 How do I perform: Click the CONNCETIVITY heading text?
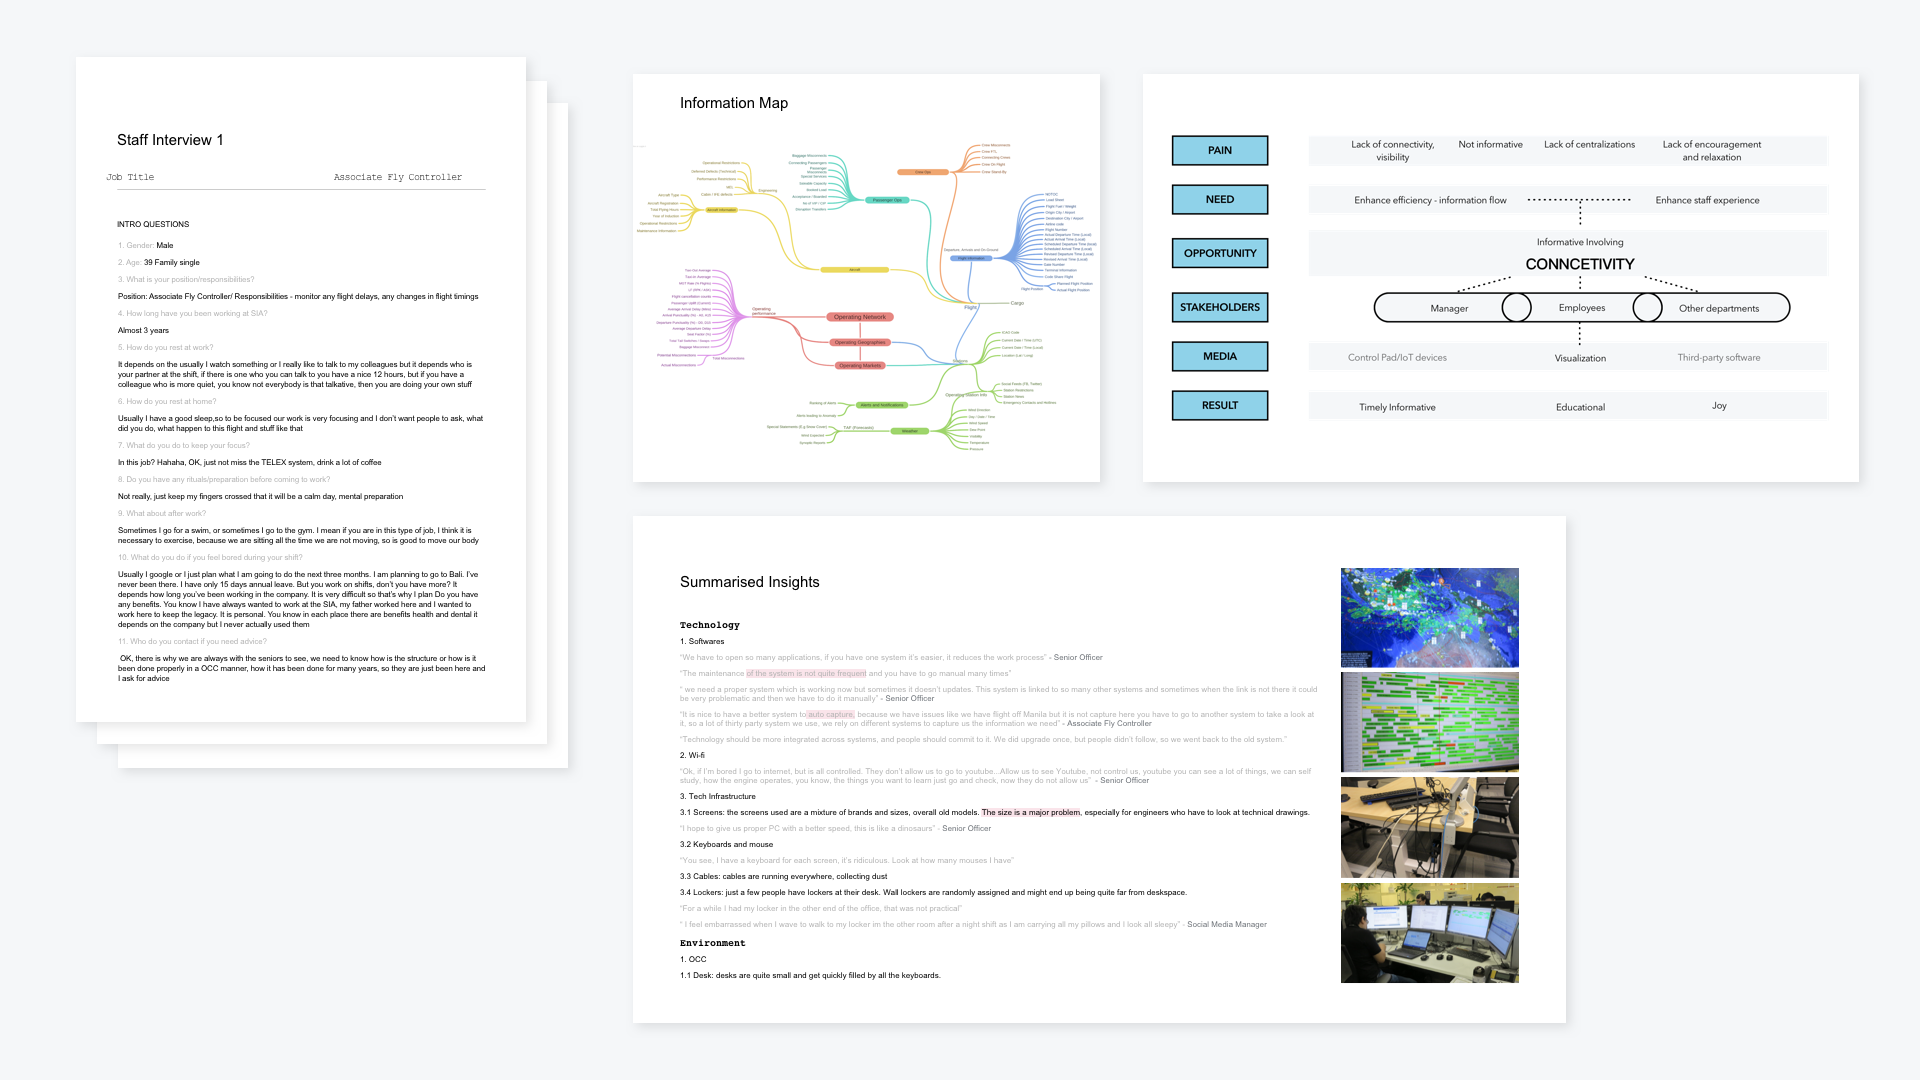(x=1579, y=264)
